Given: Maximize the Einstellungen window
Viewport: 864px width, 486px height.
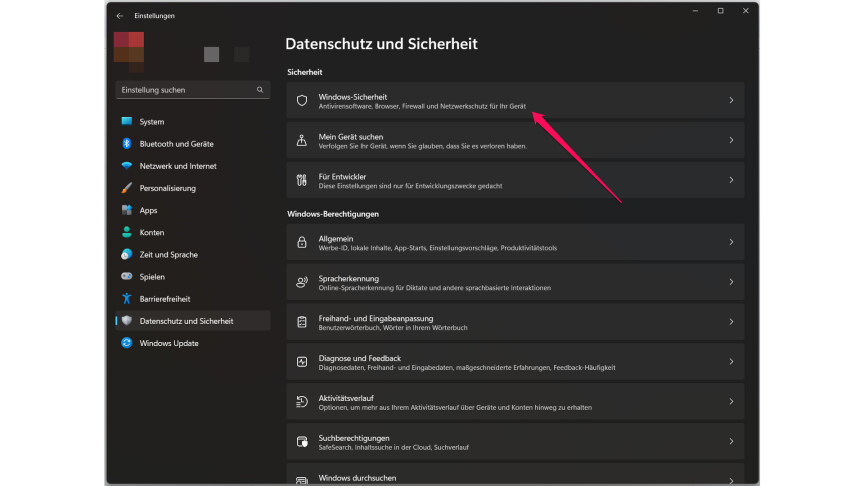Looking at the screenshot, I should (x=720, y=11).
